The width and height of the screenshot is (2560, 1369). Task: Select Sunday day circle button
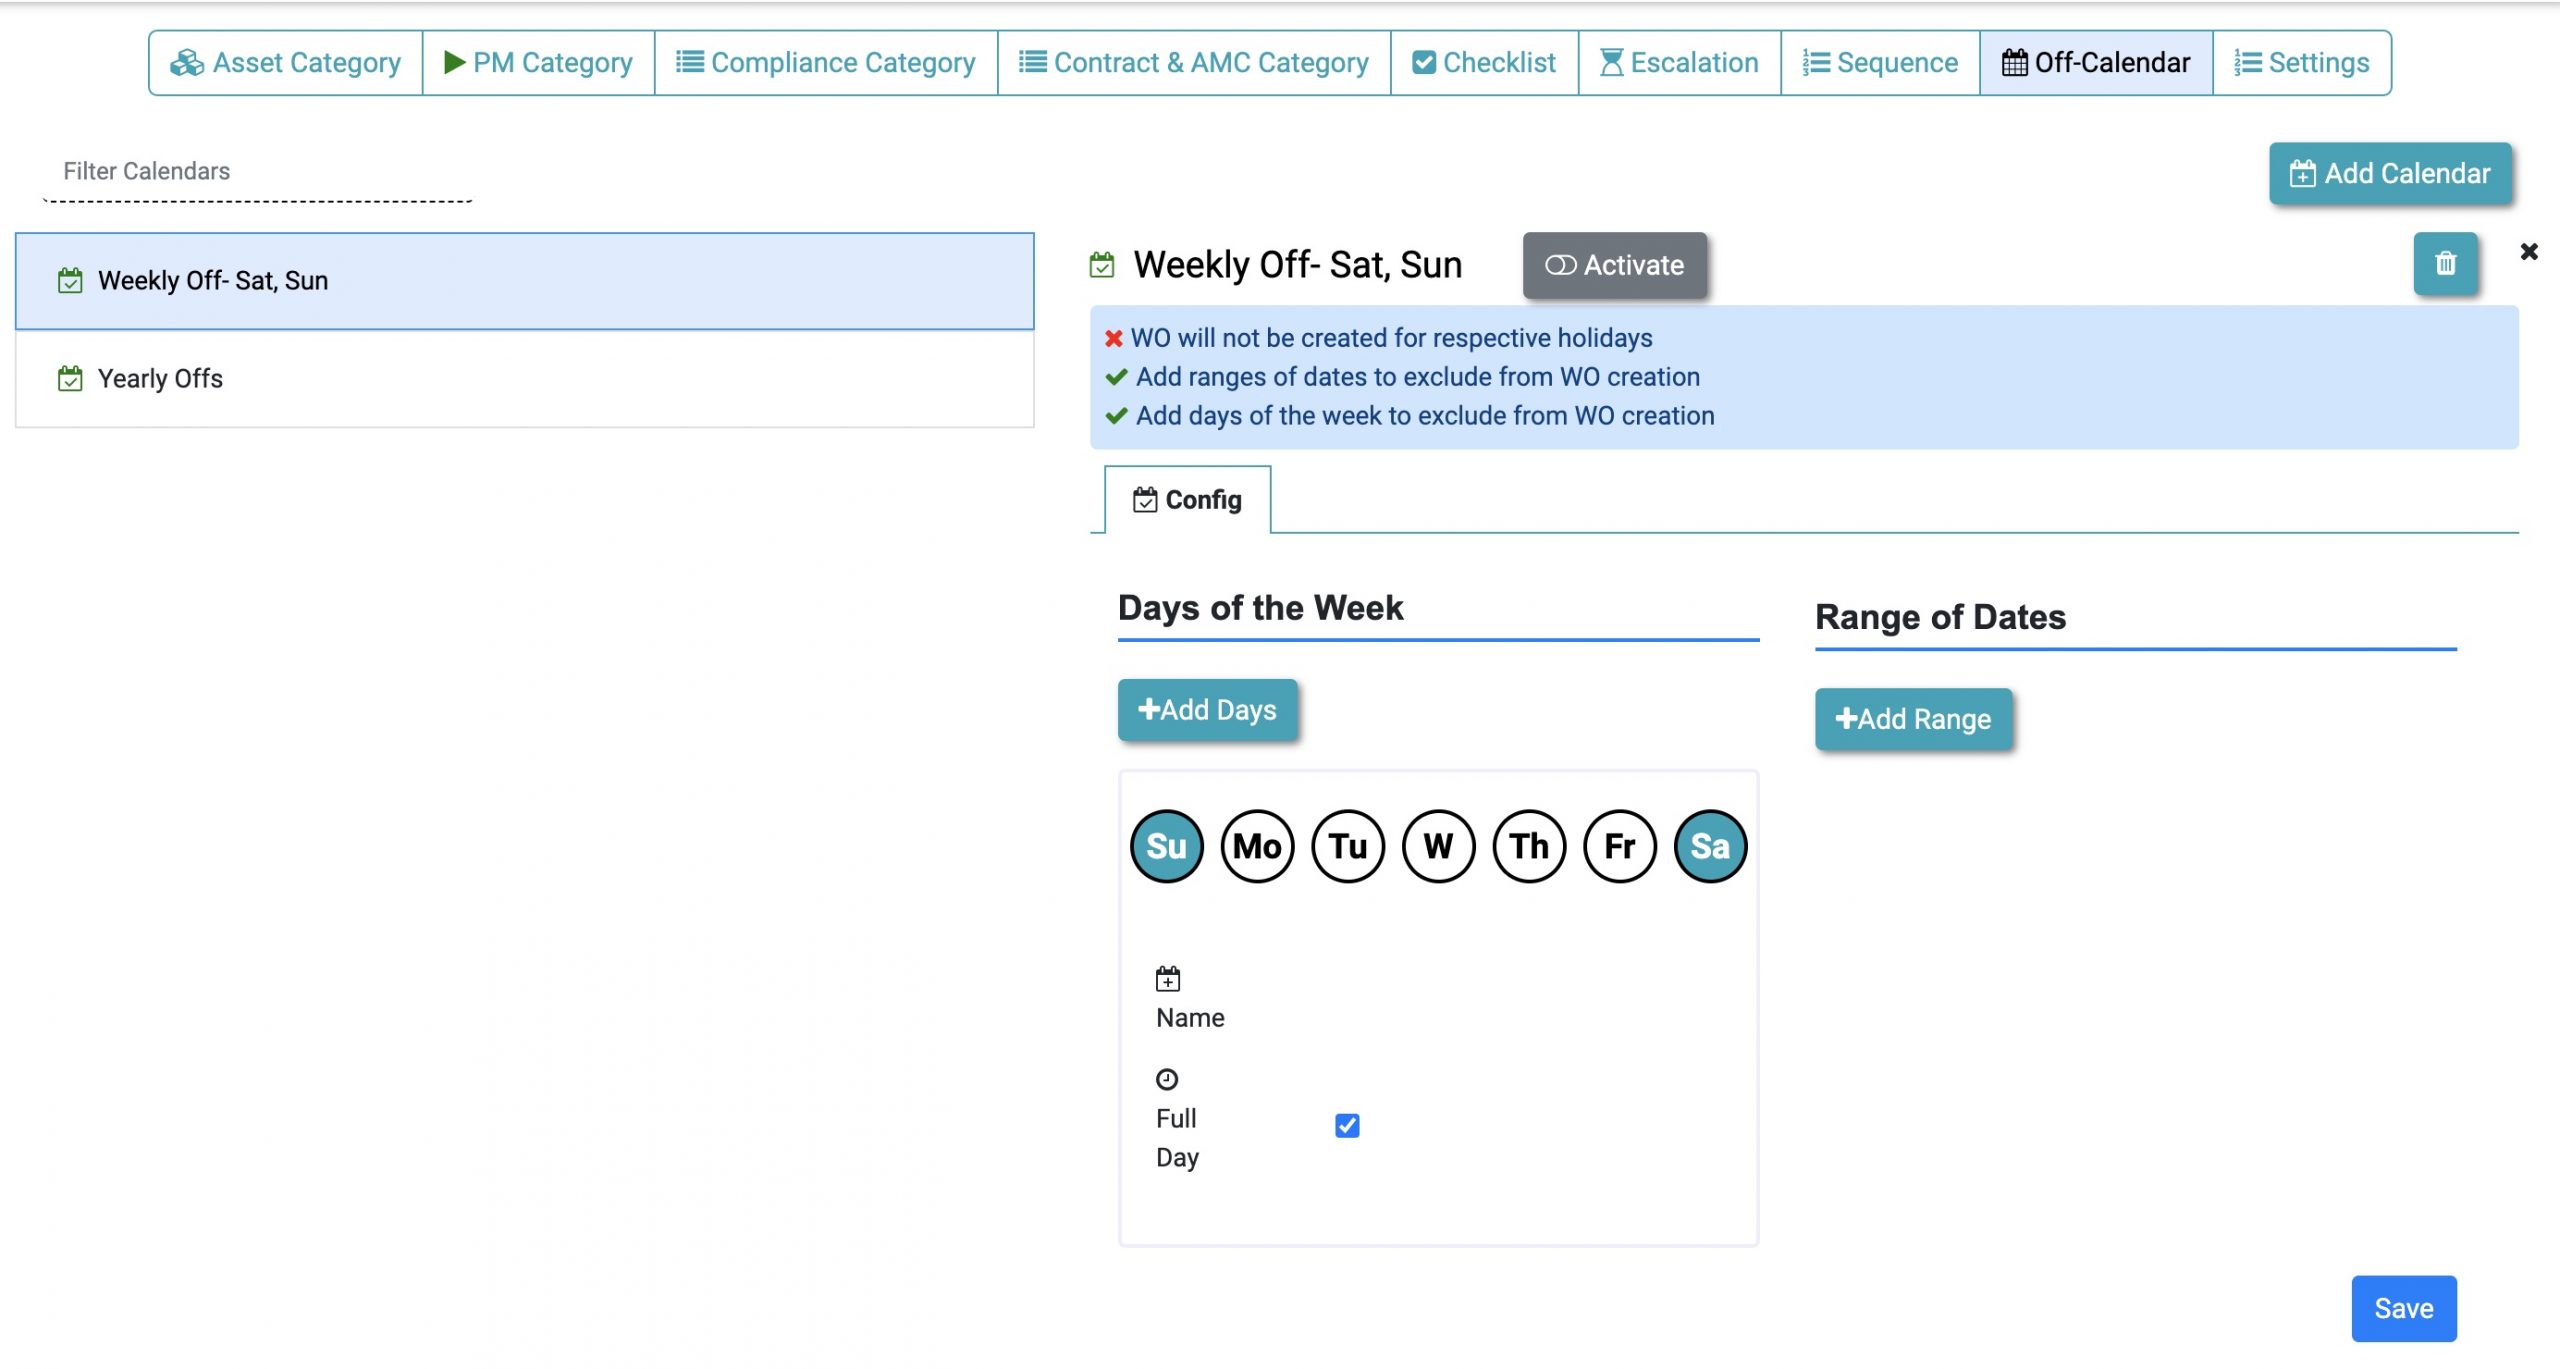click(x=1167, y=844)
